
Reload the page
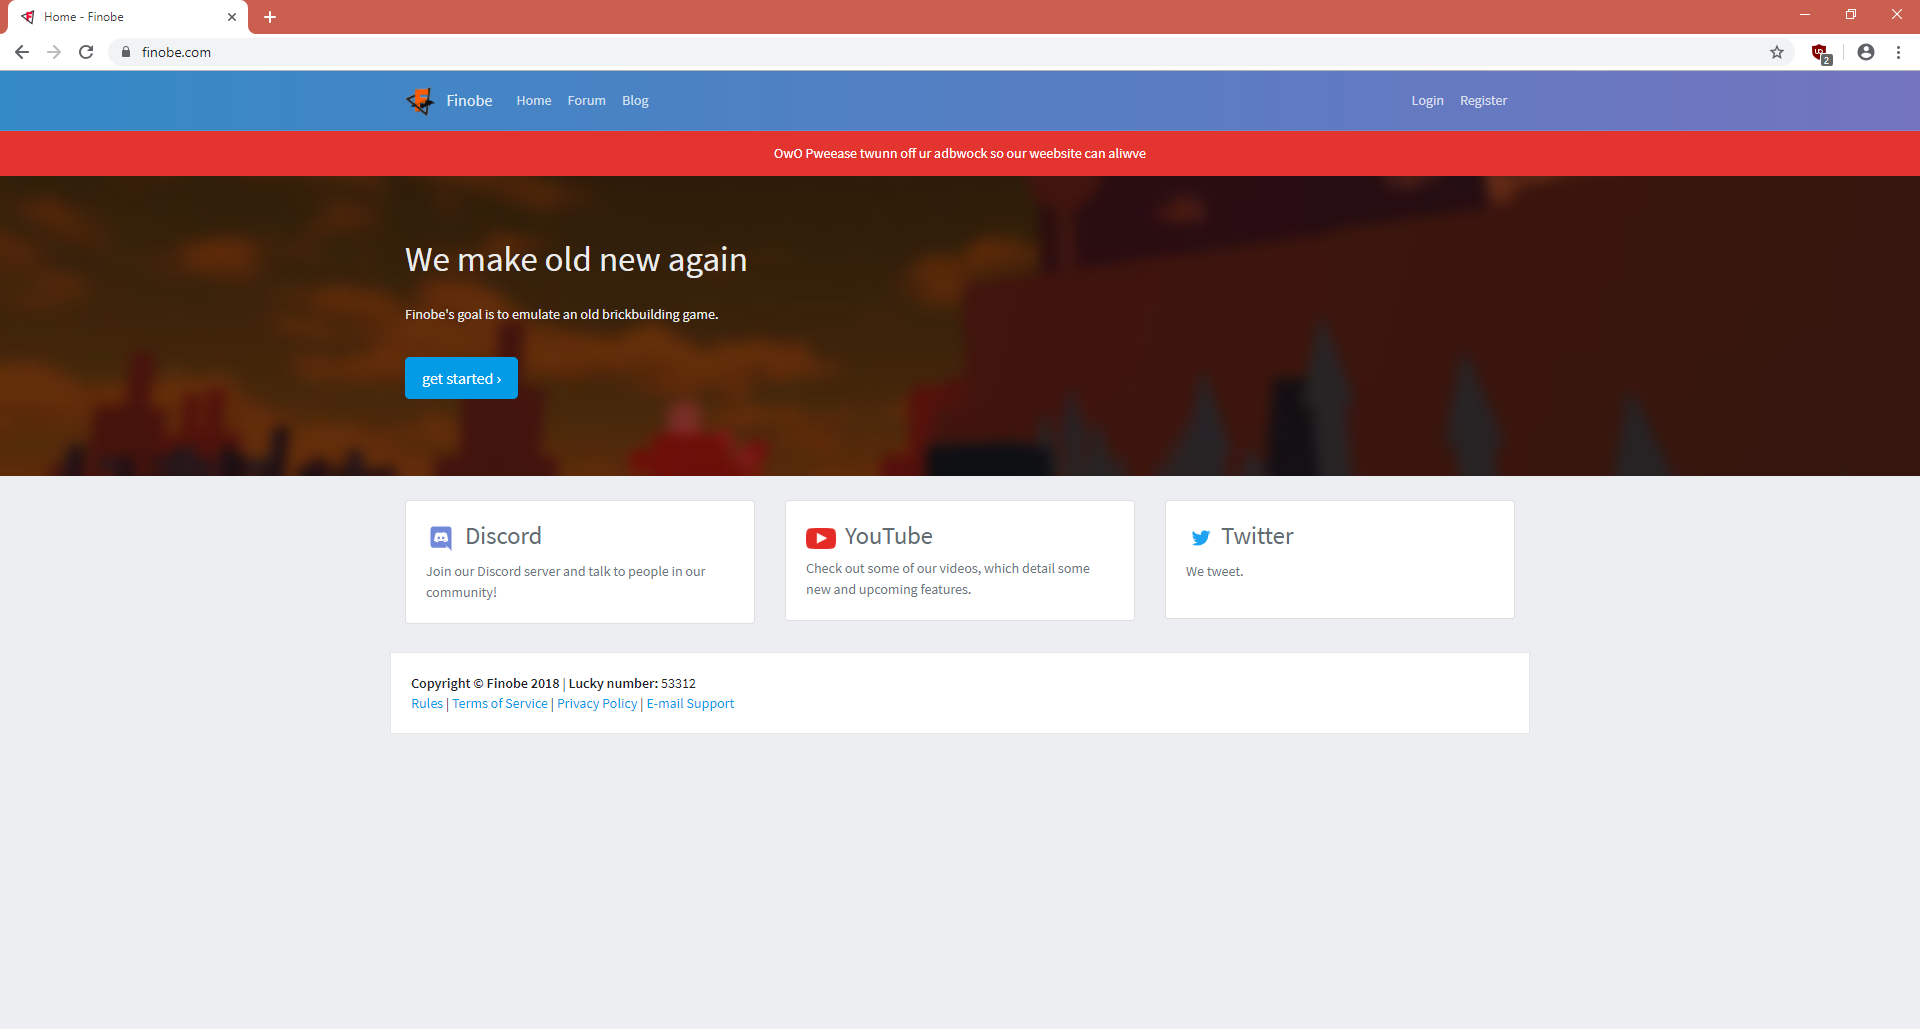[86, 52]
